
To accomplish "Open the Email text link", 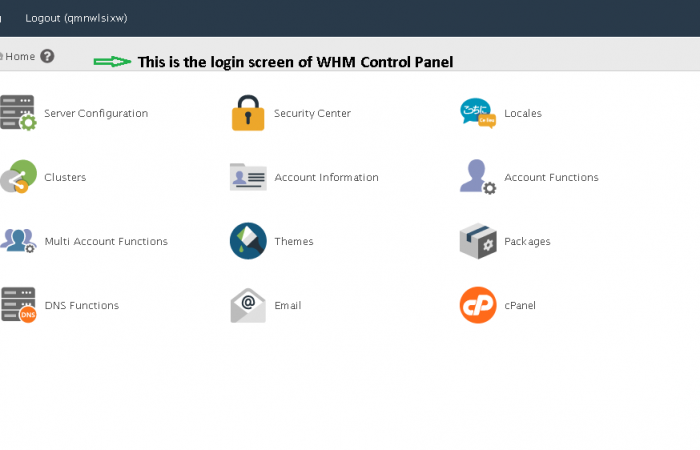I will 288,305.
